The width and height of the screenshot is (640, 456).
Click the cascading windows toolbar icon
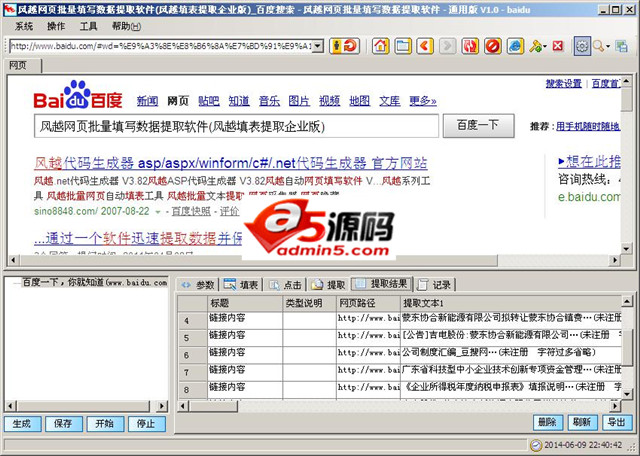click(x=622, y=46)
